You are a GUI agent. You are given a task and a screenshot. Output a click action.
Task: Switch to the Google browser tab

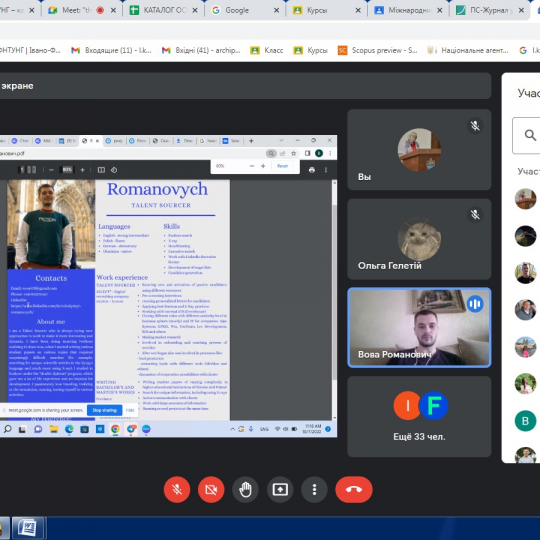click(x=245, y=10)
